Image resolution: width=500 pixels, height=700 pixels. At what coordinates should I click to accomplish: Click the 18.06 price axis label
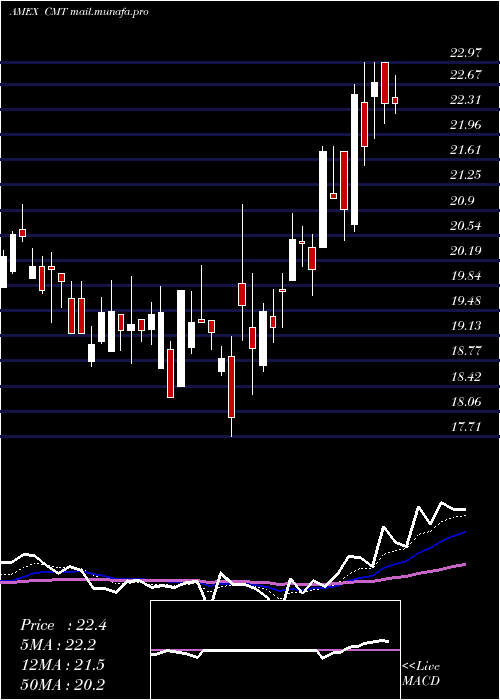pos(466,402)
